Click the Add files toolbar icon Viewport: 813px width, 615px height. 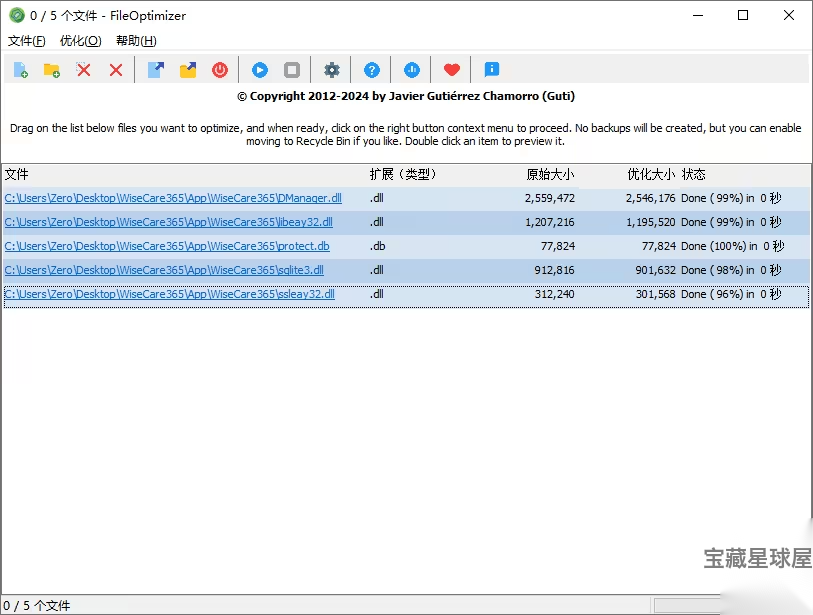[x=21, y=69]
